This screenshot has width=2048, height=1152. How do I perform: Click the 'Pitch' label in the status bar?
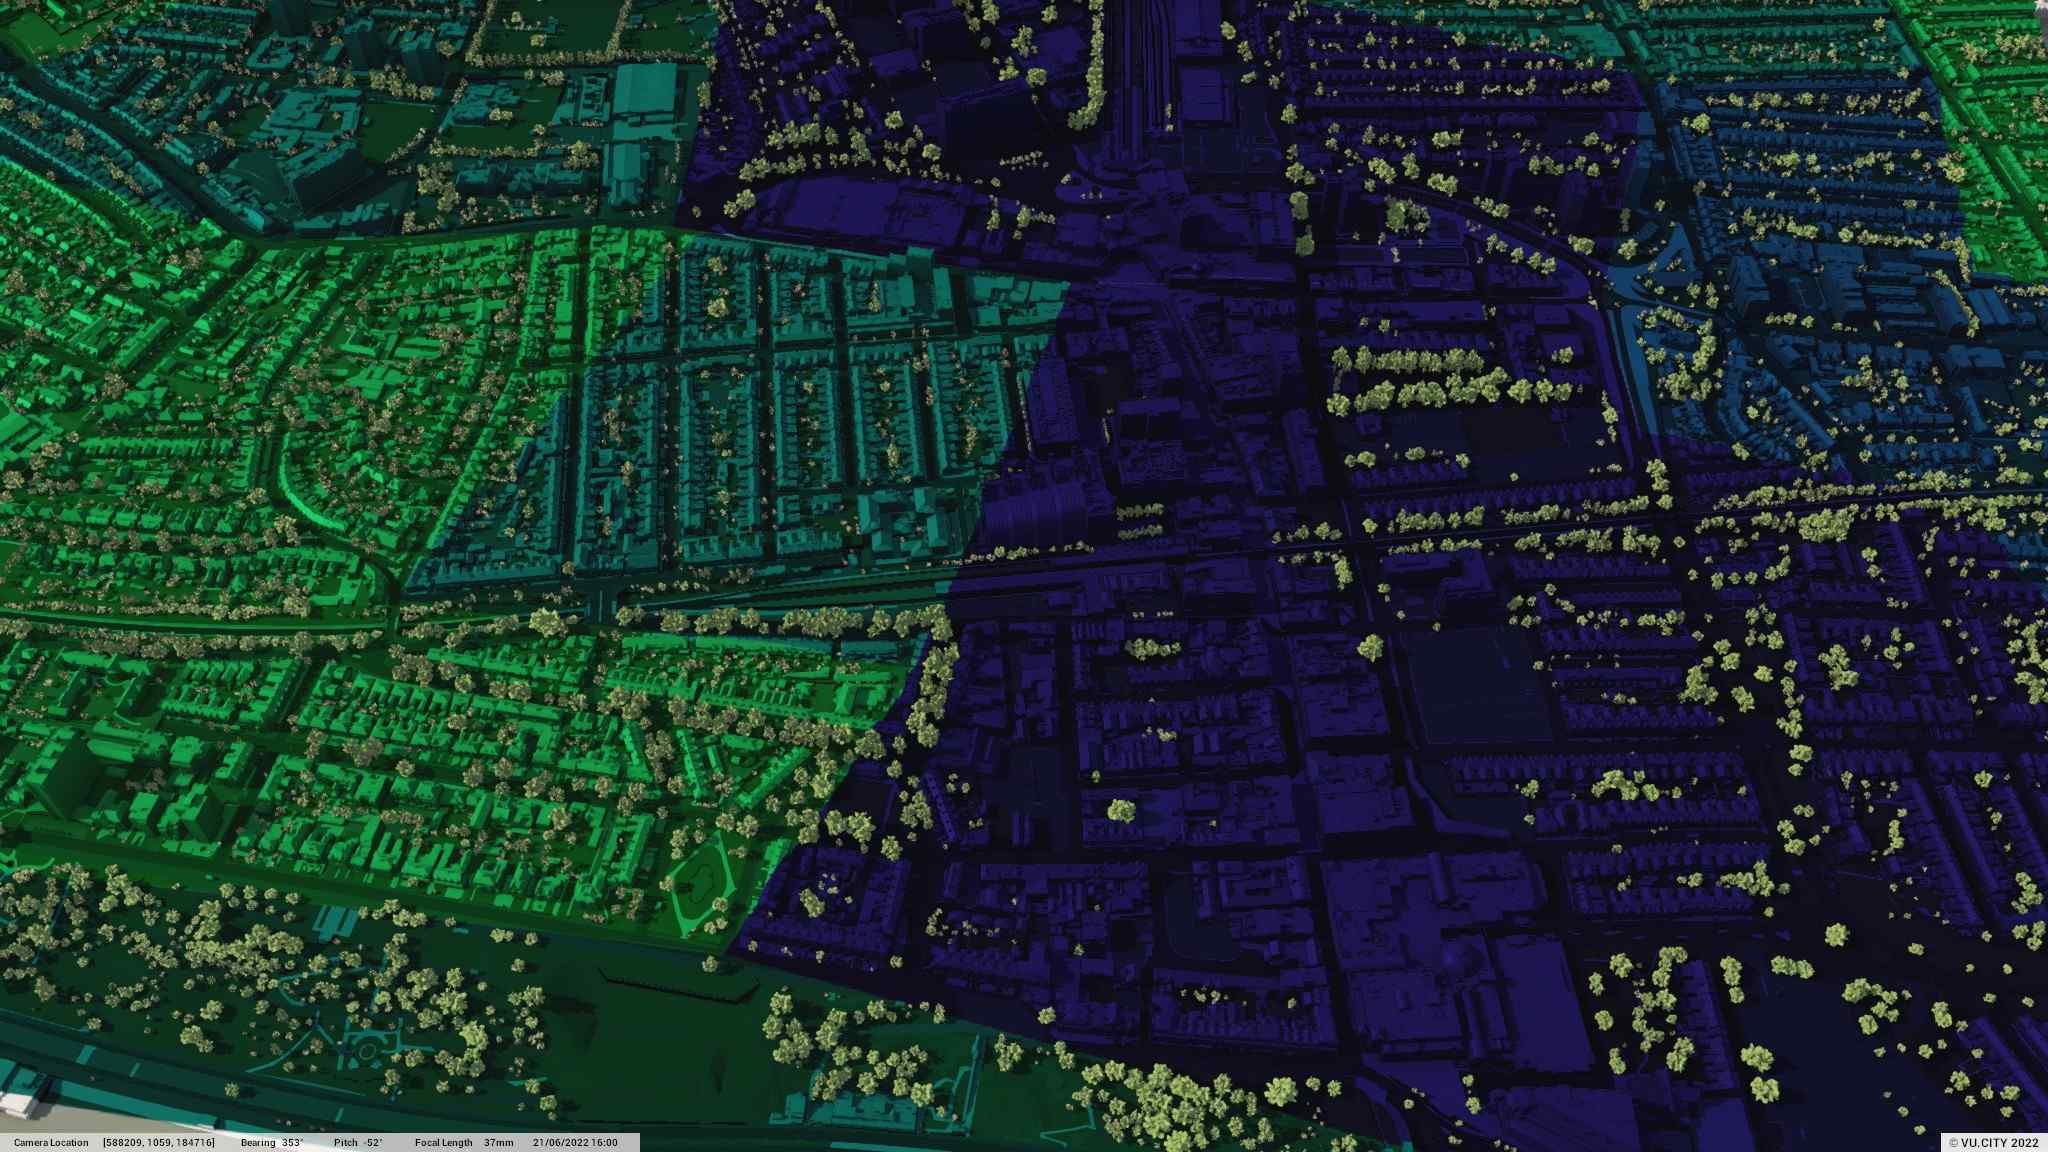[x=345, y=1142]
